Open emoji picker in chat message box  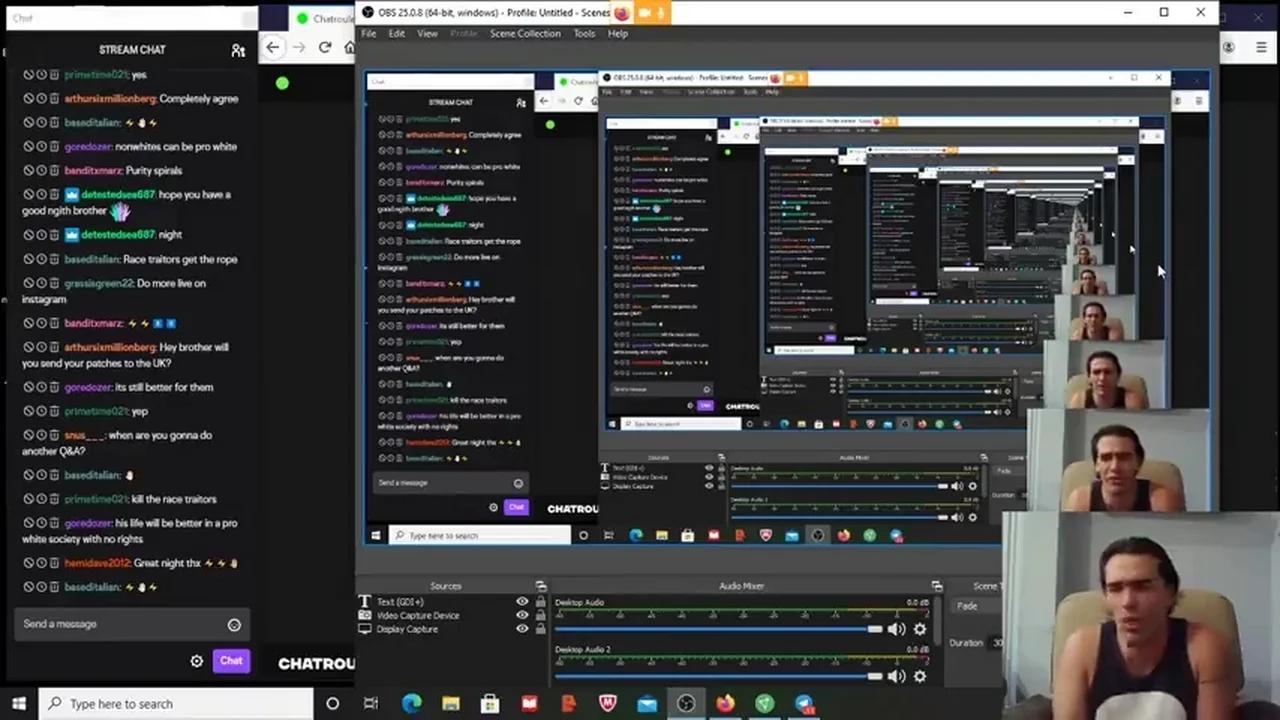(234, 624)
